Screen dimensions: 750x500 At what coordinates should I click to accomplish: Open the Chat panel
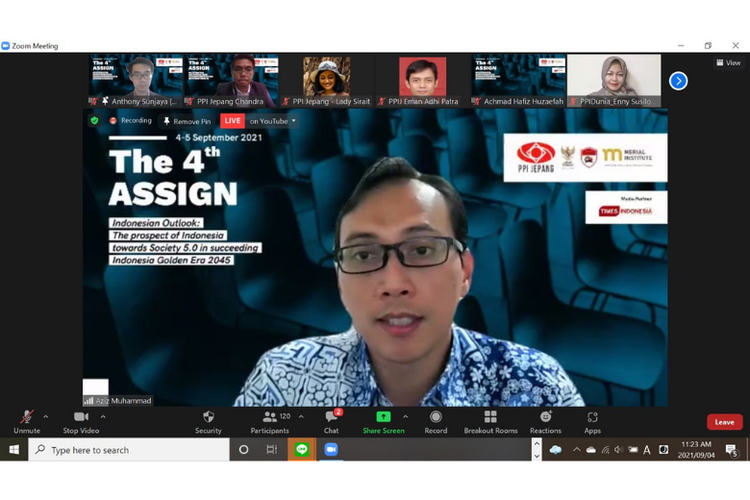[331, 418]
